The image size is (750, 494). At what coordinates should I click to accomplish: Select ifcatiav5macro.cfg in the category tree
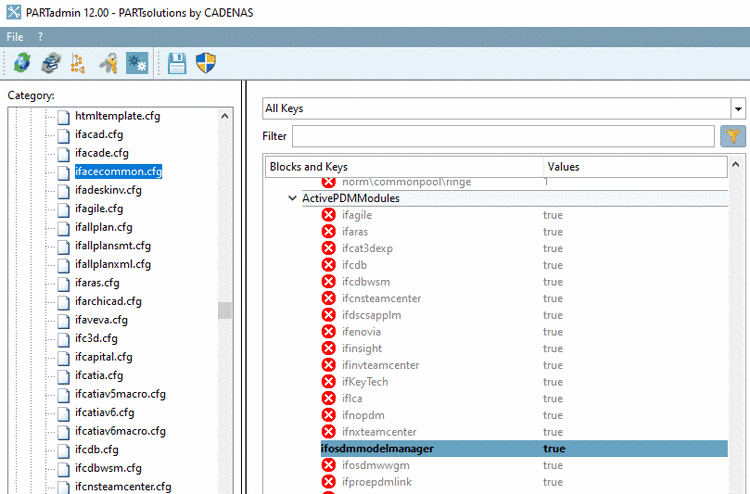[x=121, y=395]
